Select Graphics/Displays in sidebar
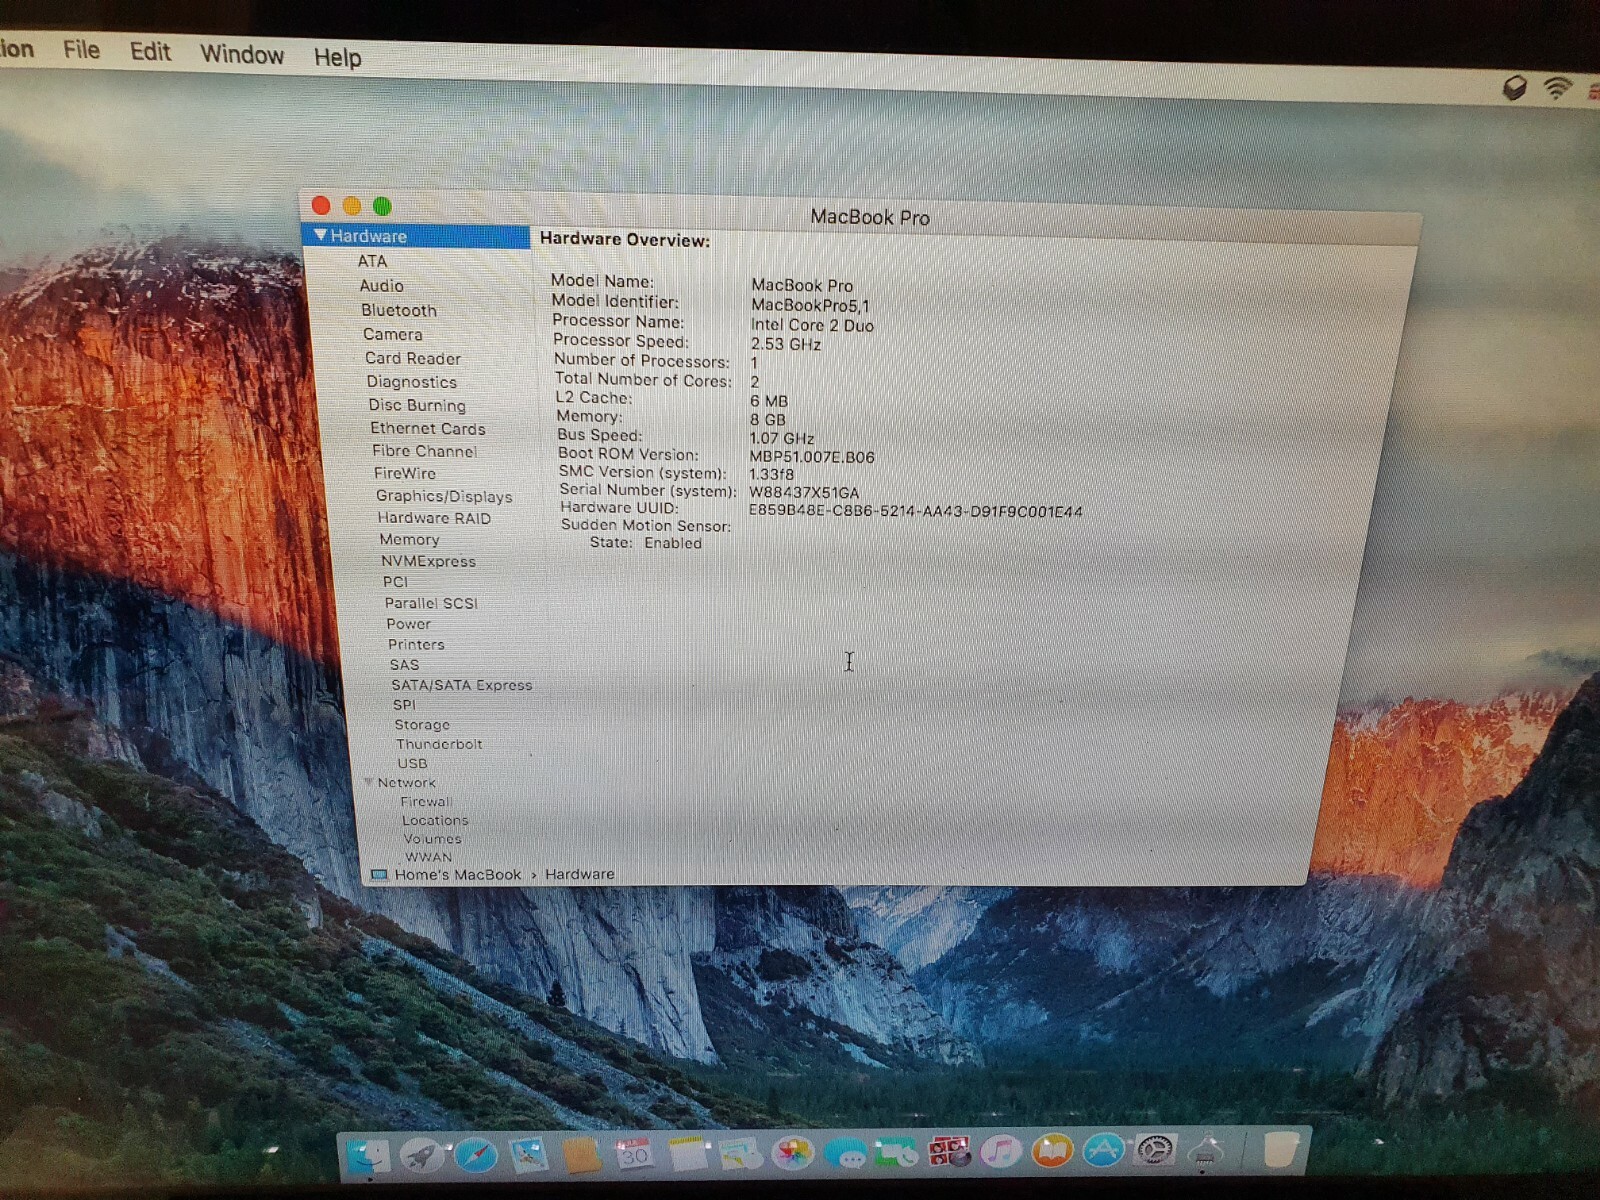This screenshot has width=1600, height=1200. click(x=444, y=496)
